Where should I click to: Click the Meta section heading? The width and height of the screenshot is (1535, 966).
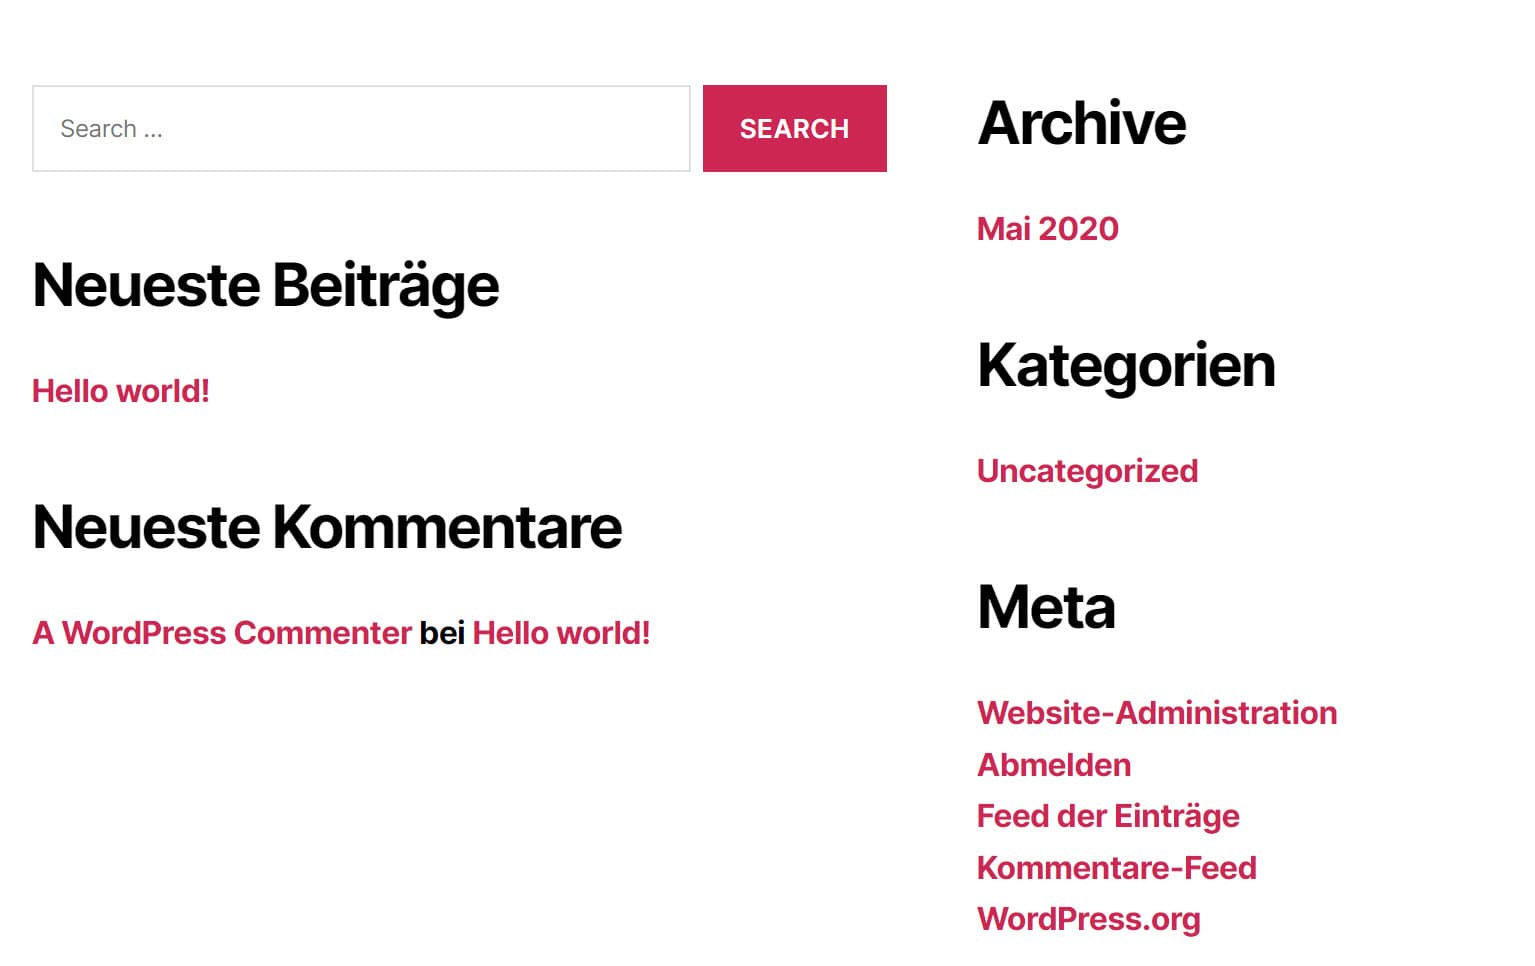tap(1046, 606)
